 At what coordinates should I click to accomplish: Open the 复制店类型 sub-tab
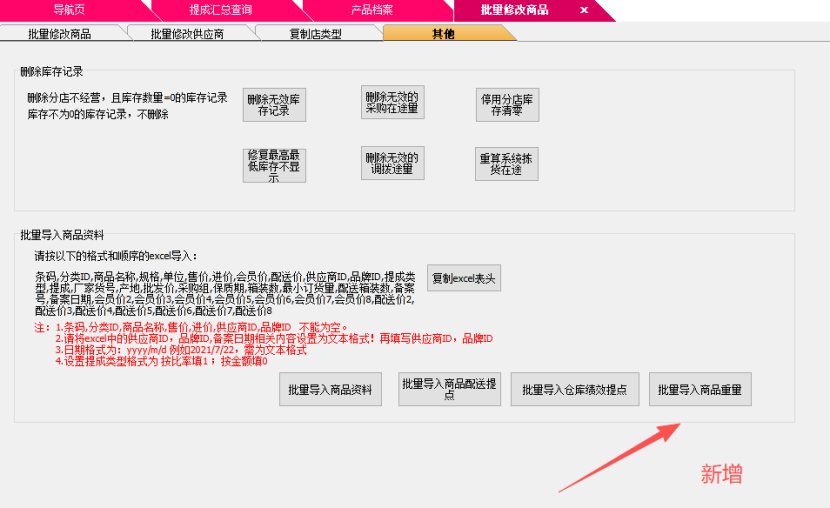pyautogui.click(x=315, y=34)
